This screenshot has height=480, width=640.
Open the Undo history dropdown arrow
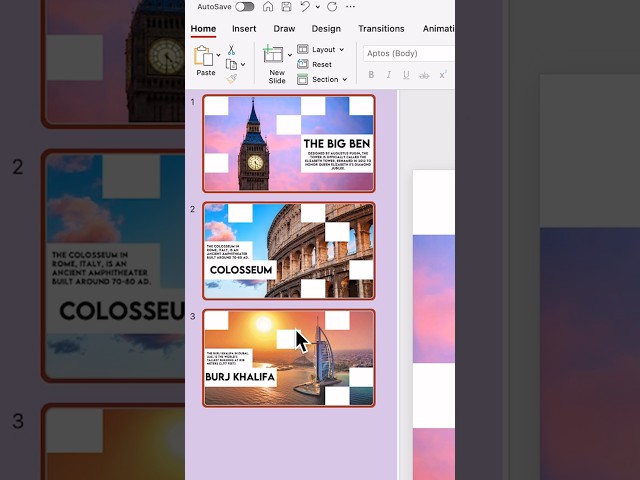[x=318, y=7]
